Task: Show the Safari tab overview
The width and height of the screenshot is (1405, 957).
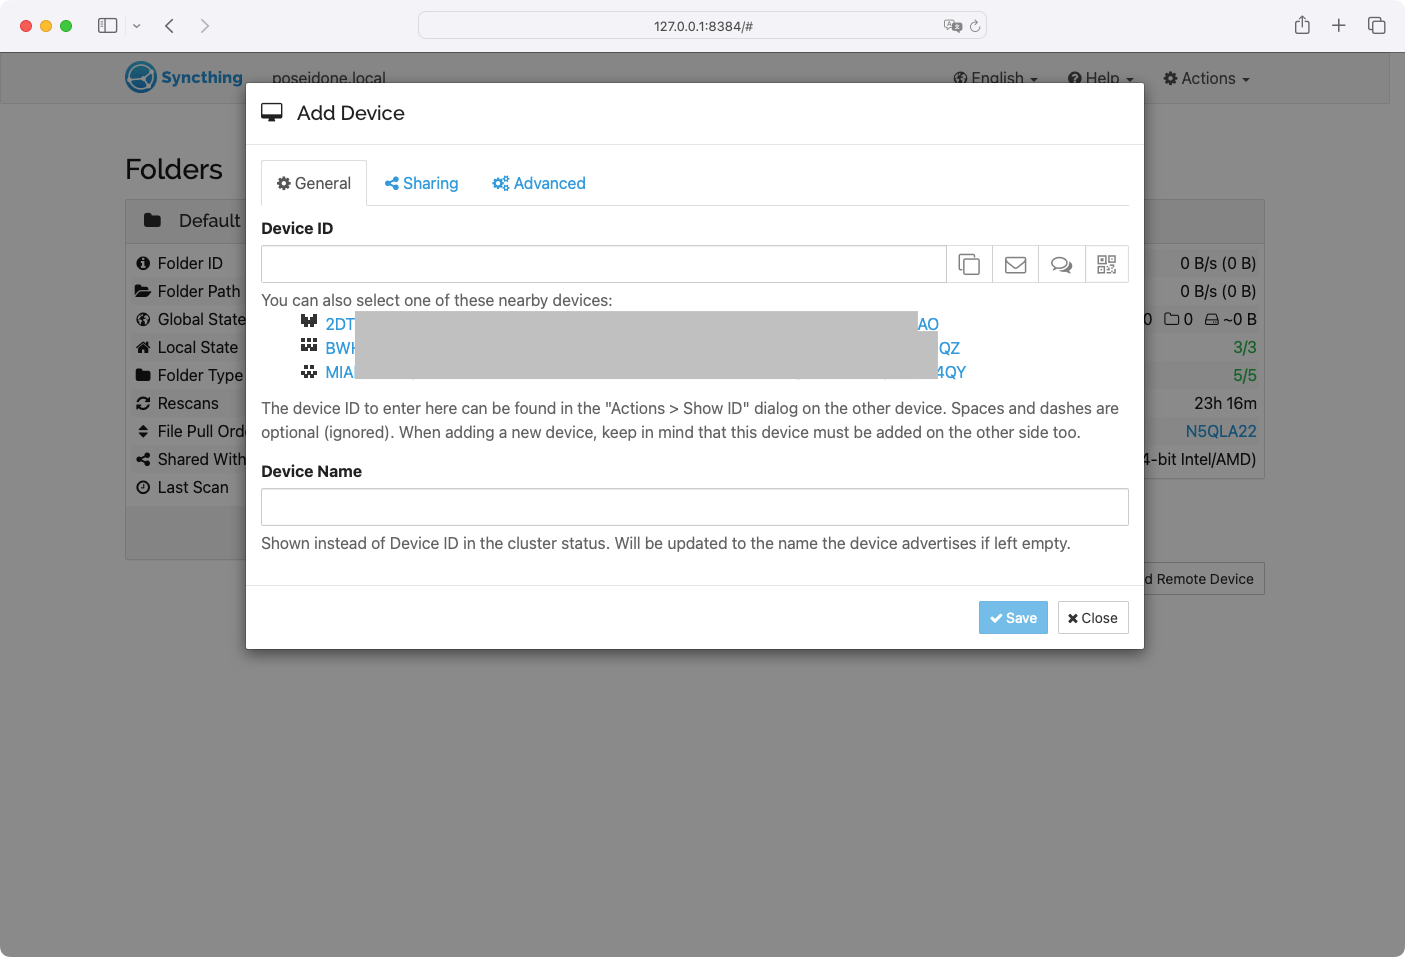Action: click(x=1377, y=25)
